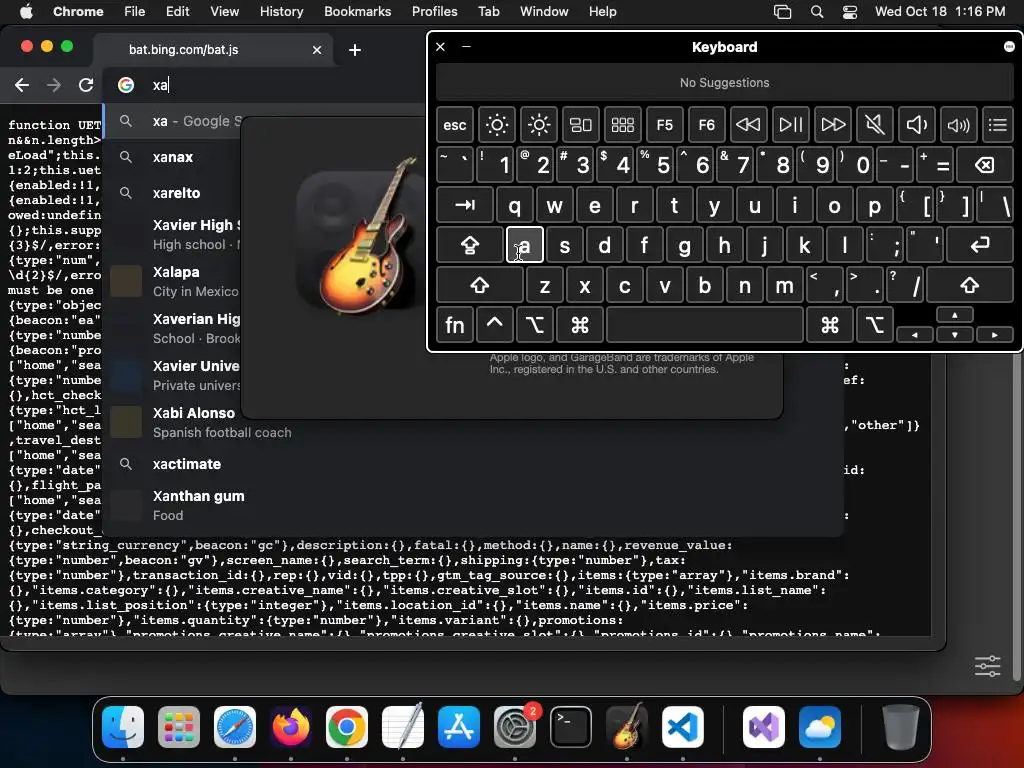The height and width of the screenshot is (768, 1024).
Task: Click the No Suggestions bar
Action: click(x=724, y=83)
